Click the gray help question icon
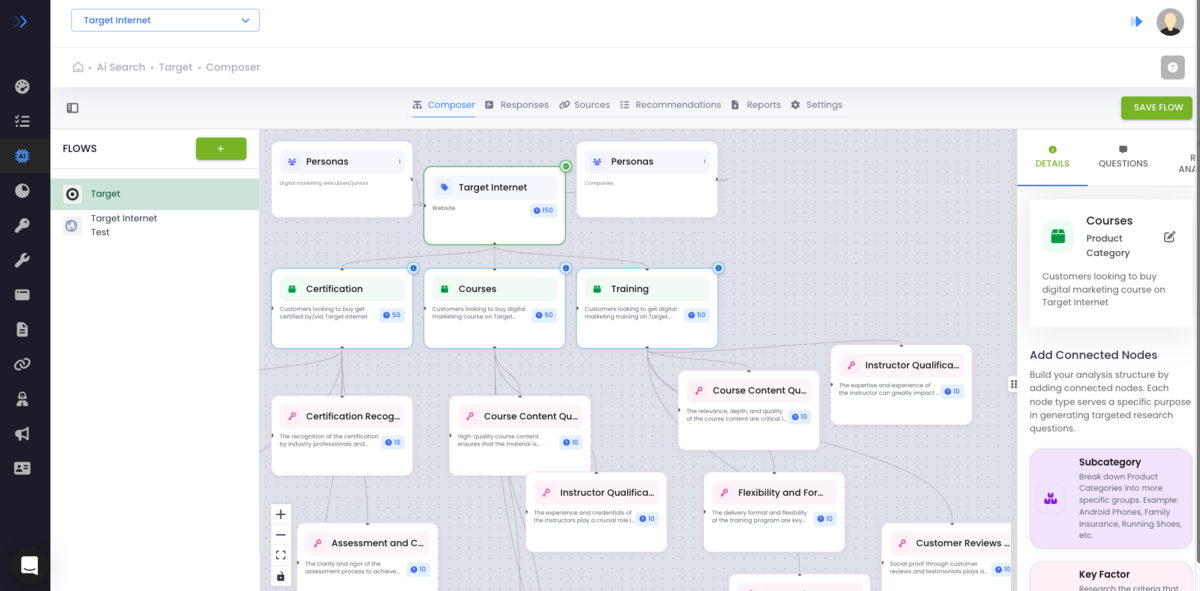1200x591 pixels. tap(1173, 67)
